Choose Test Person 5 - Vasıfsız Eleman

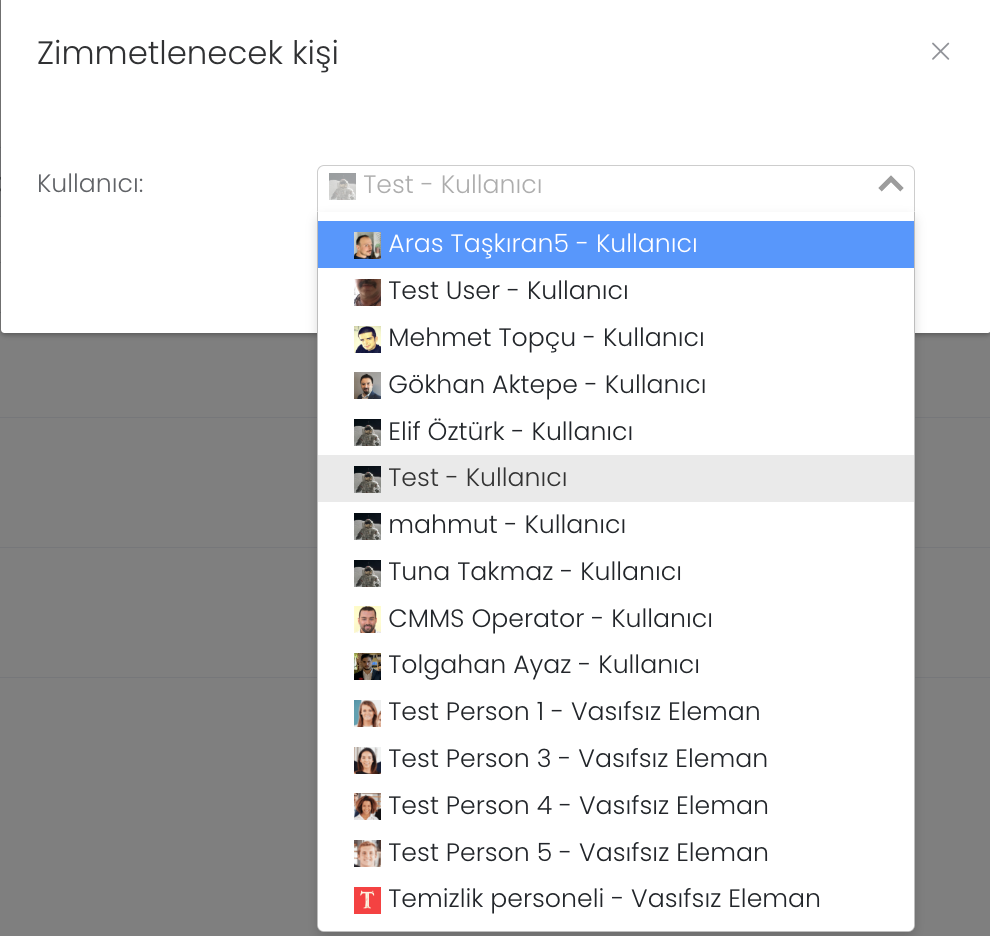pos(578,853)
